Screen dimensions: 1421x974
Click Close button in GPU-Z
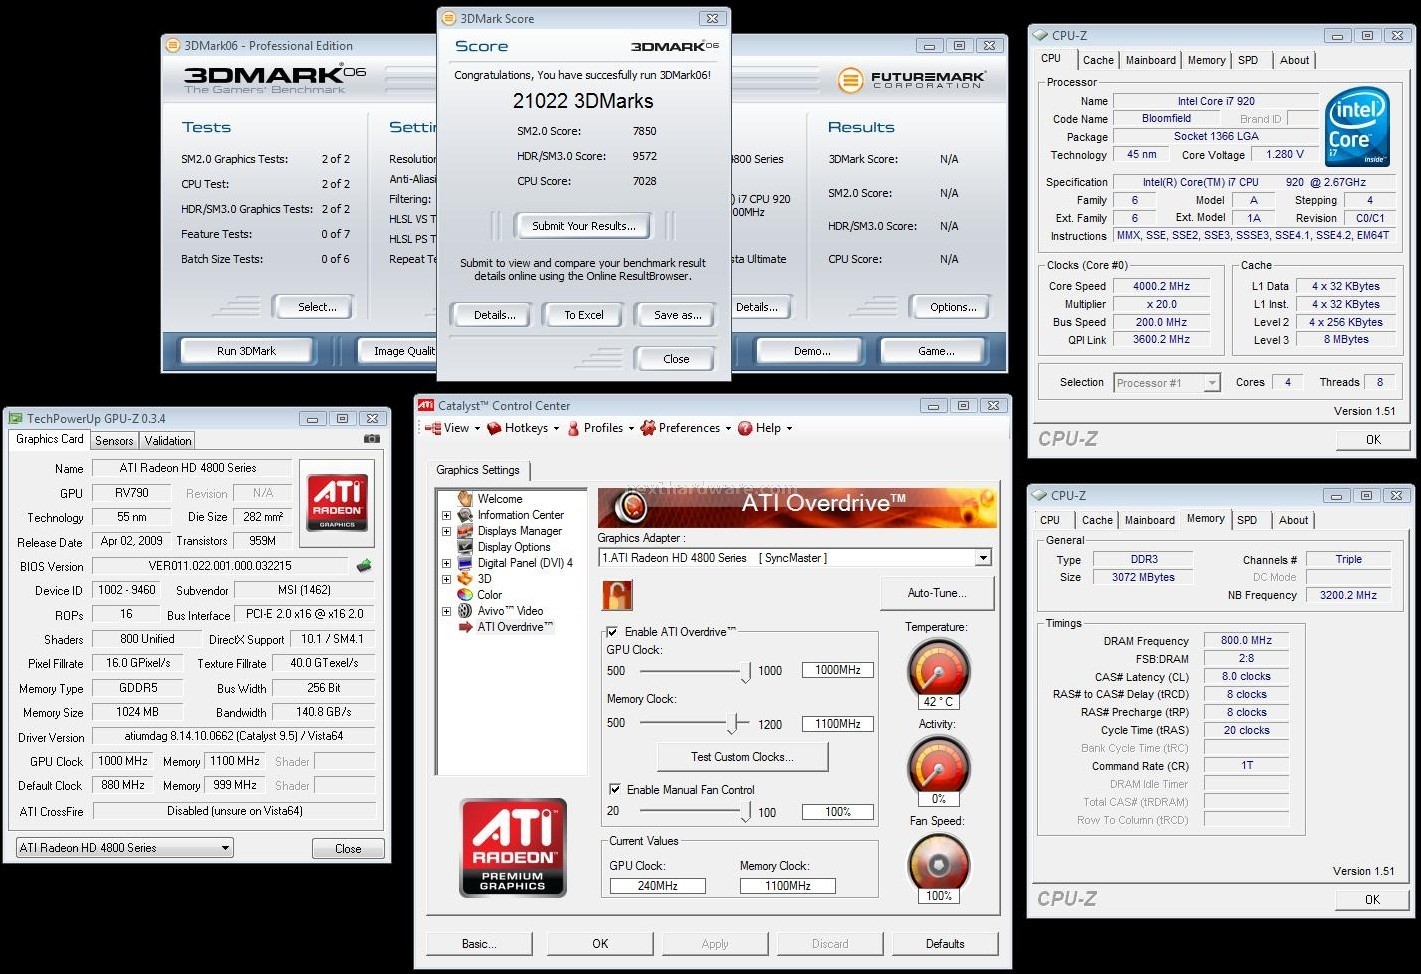pos(348,848)
